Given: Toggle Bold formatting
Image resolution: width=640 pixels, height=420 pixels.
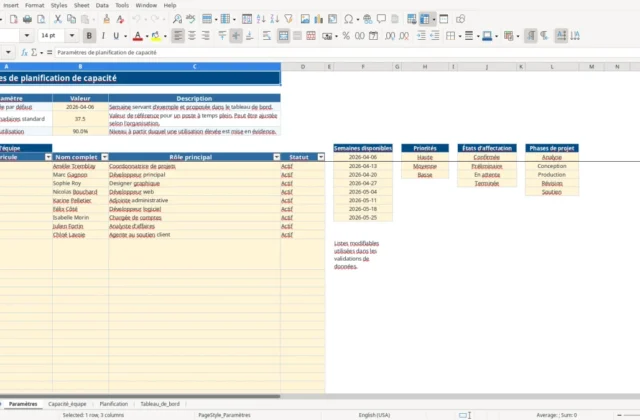Looking at the screenshot, I should [89, 36].
